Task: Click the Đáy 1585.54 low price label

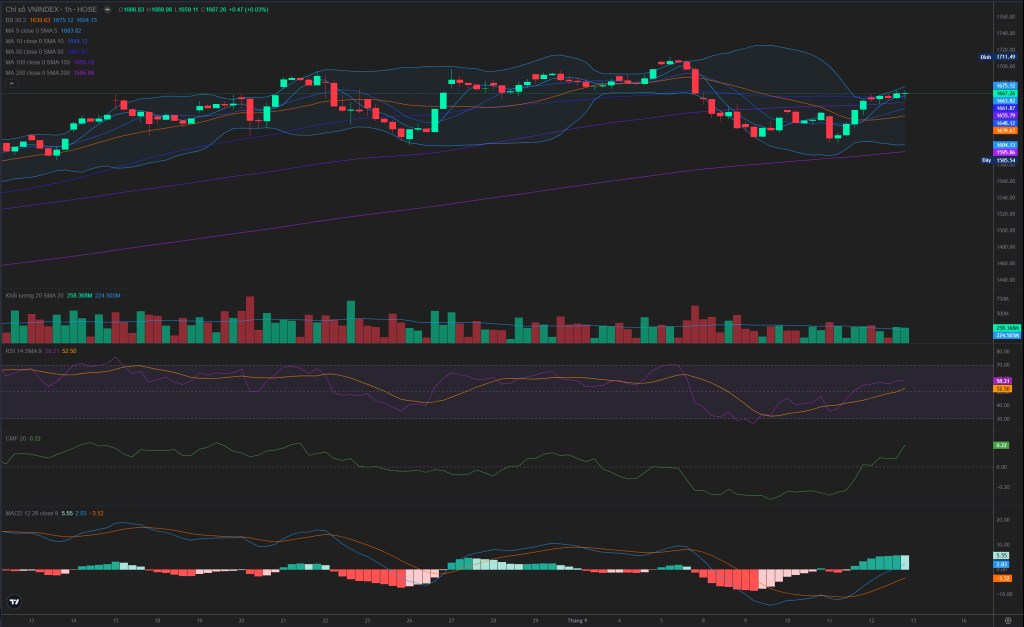Action: pos(999,160)
